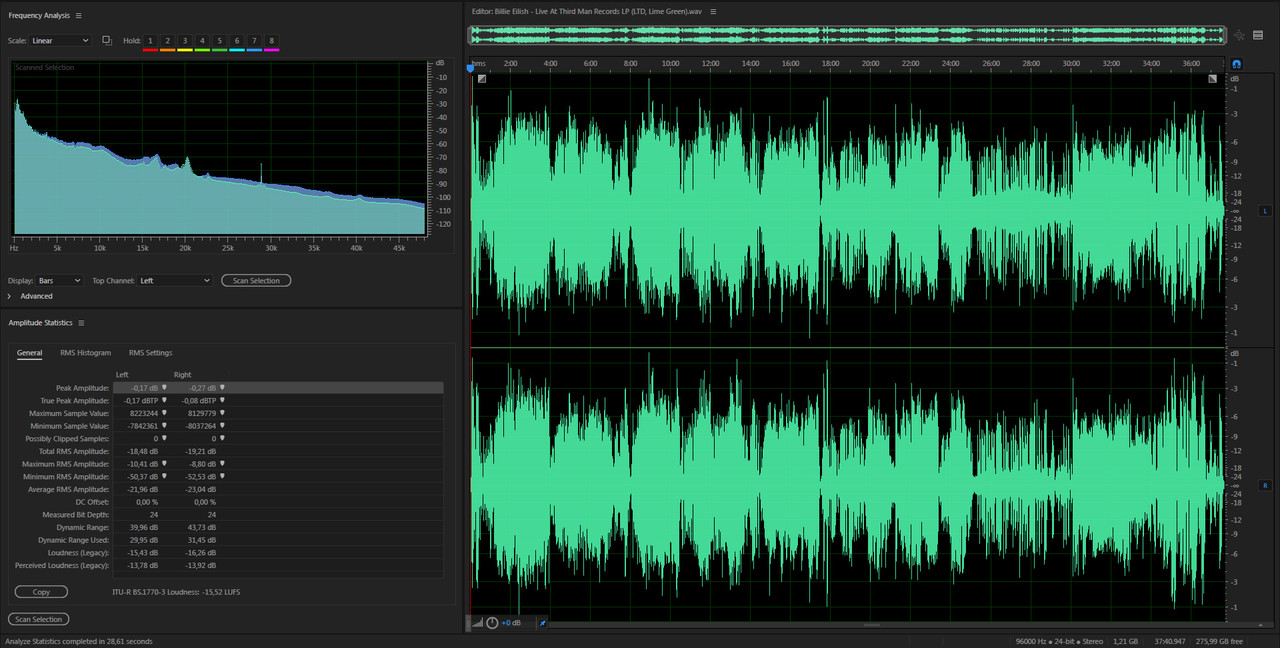Jump to right Peak Amplitude location marker
Screen dimensions: 1280x648
point(223,387)
